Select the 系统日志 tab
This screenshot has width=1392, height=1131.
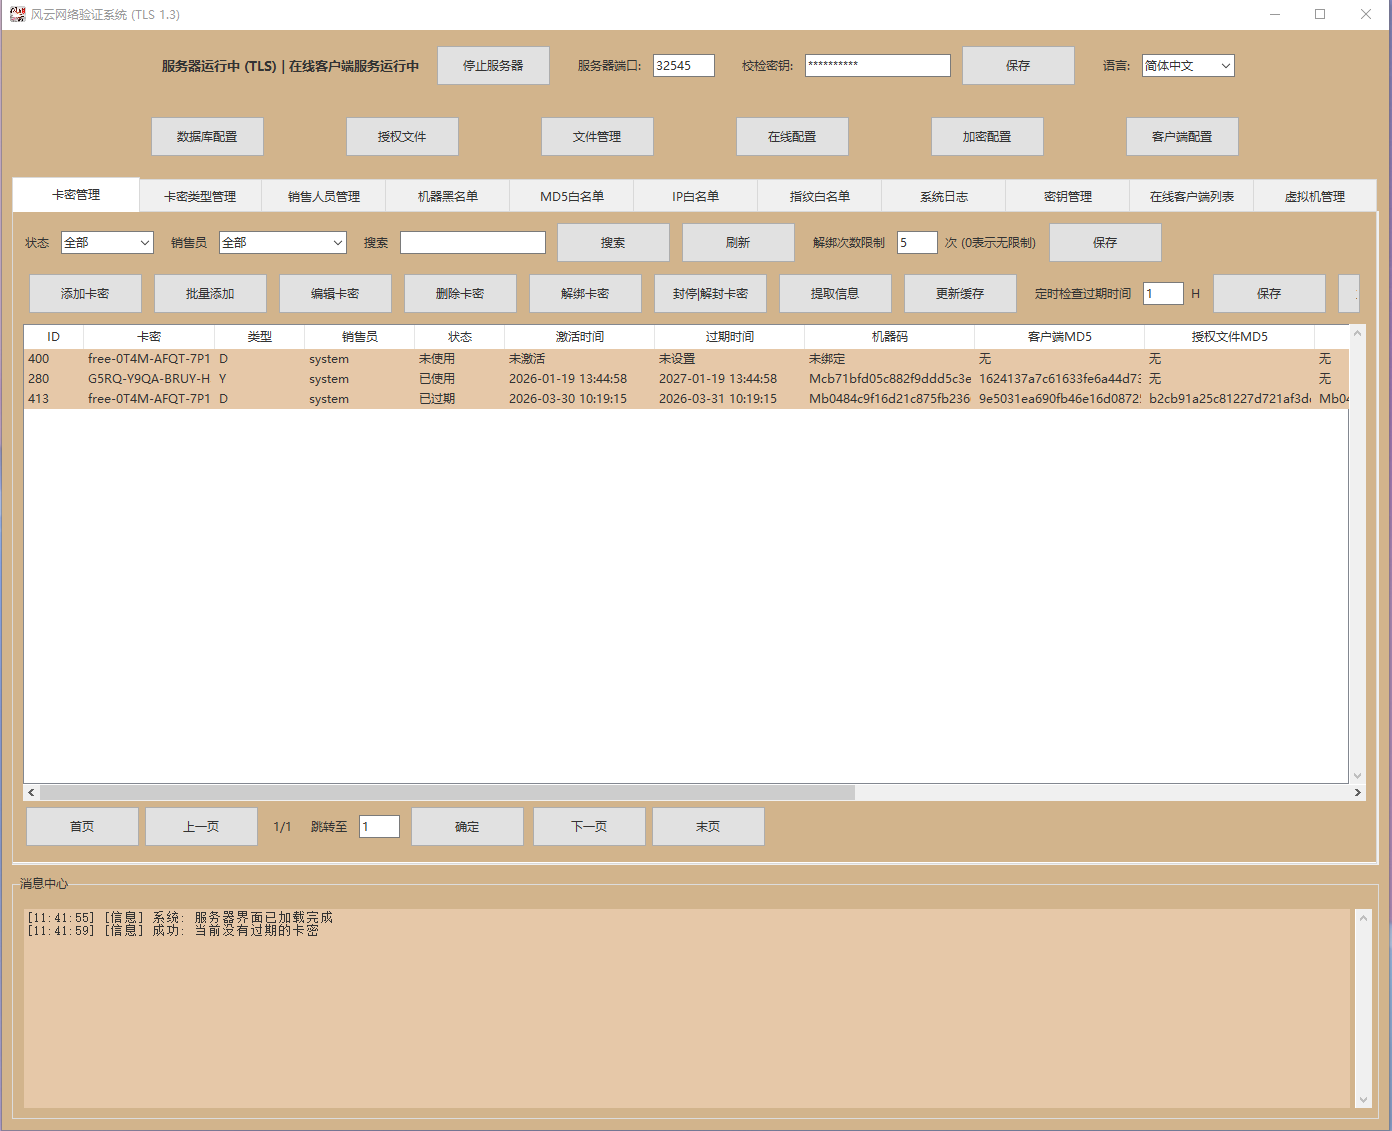[943, 197]
